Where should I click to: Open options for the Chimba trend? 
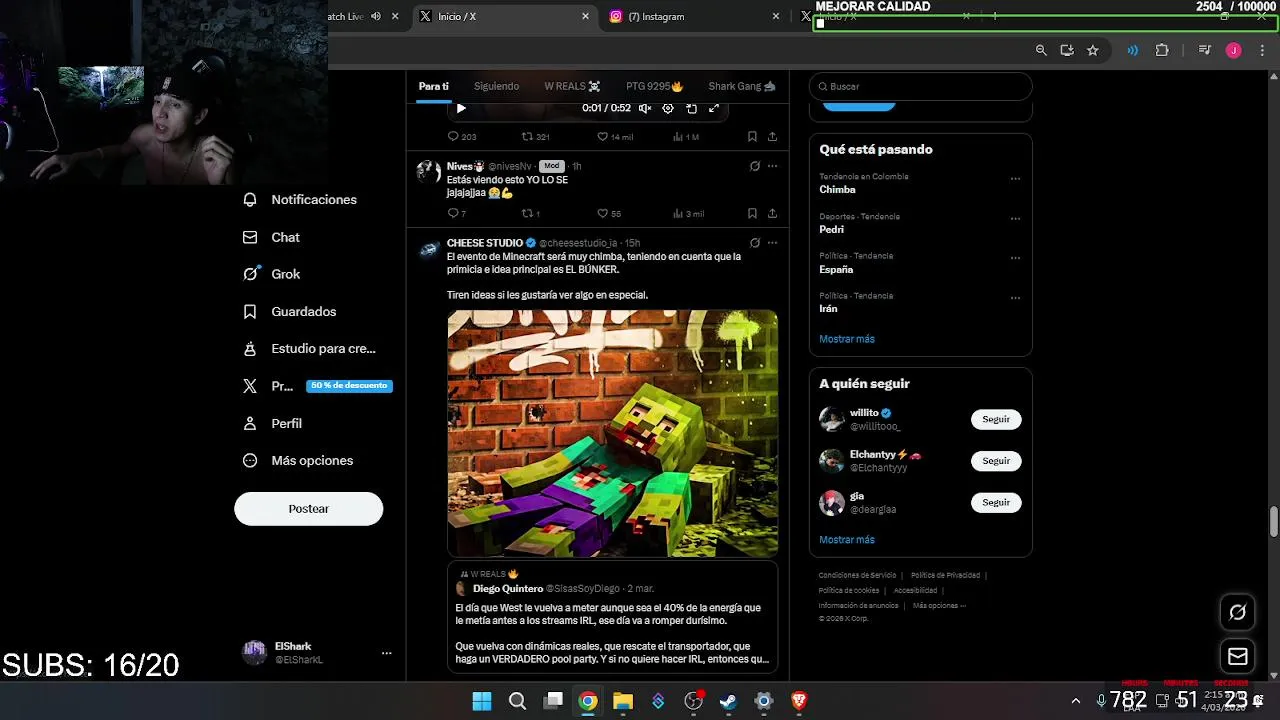[x=1015, y=179]
